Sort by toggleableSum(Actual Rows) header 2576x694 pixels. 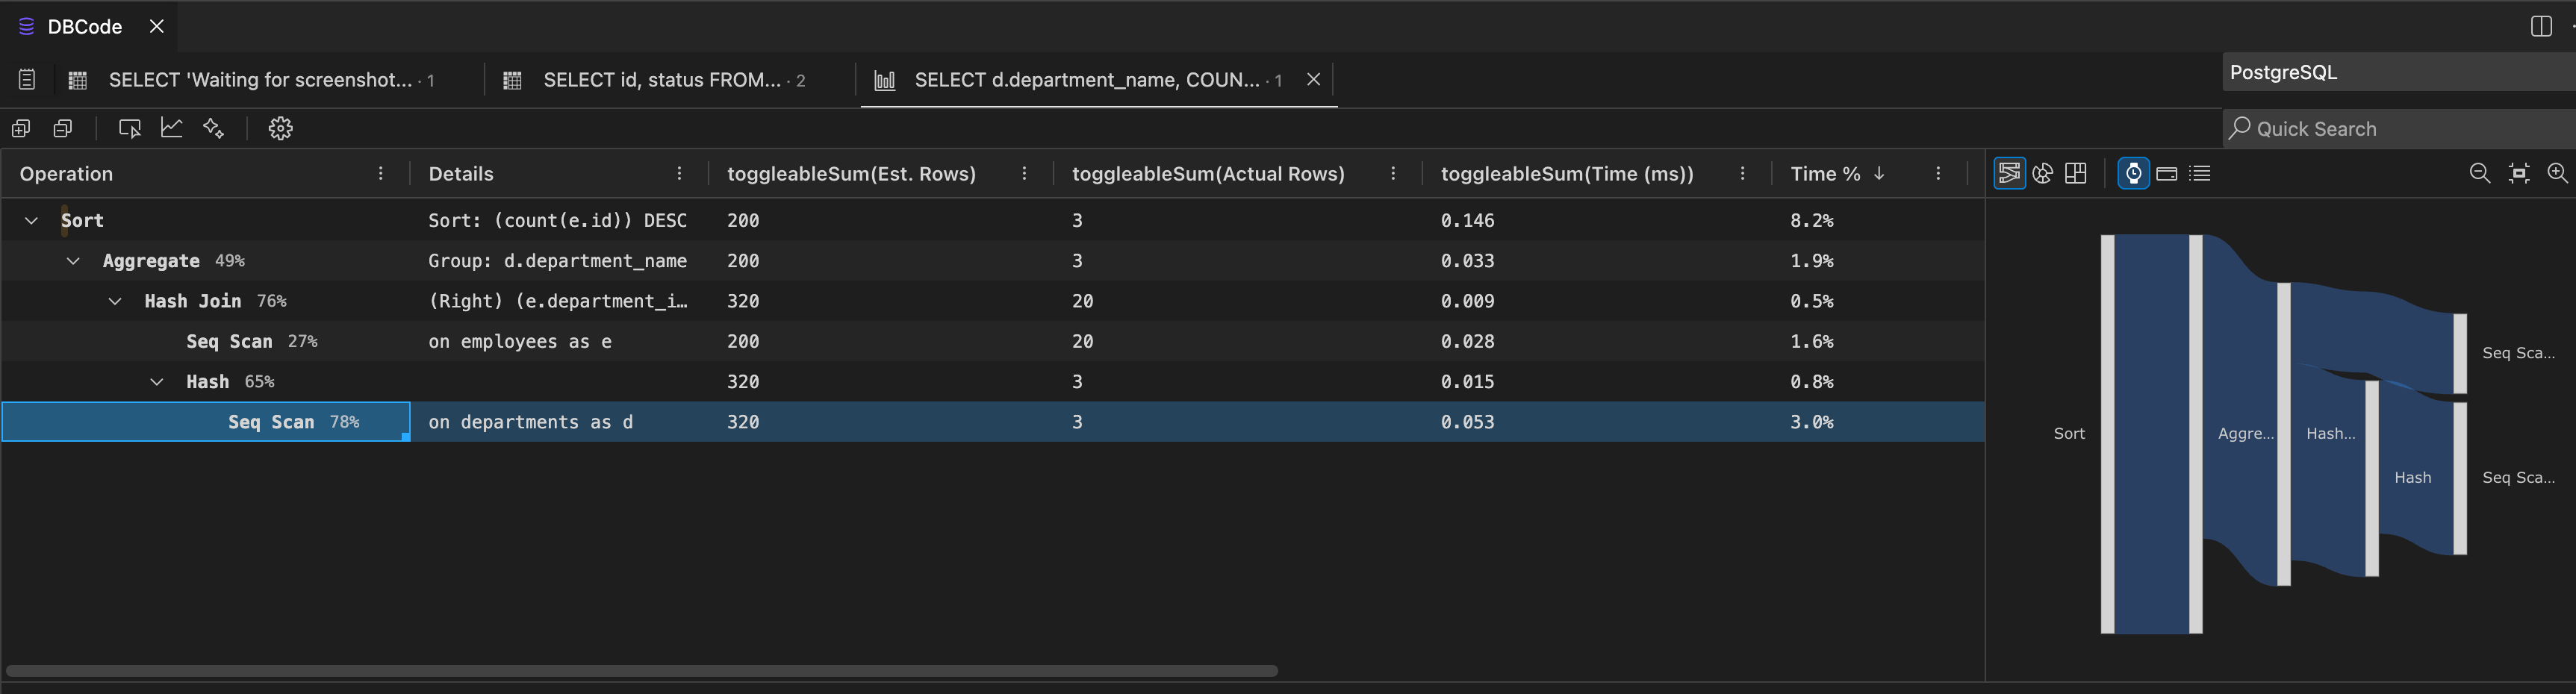(x=1208, y=173)
